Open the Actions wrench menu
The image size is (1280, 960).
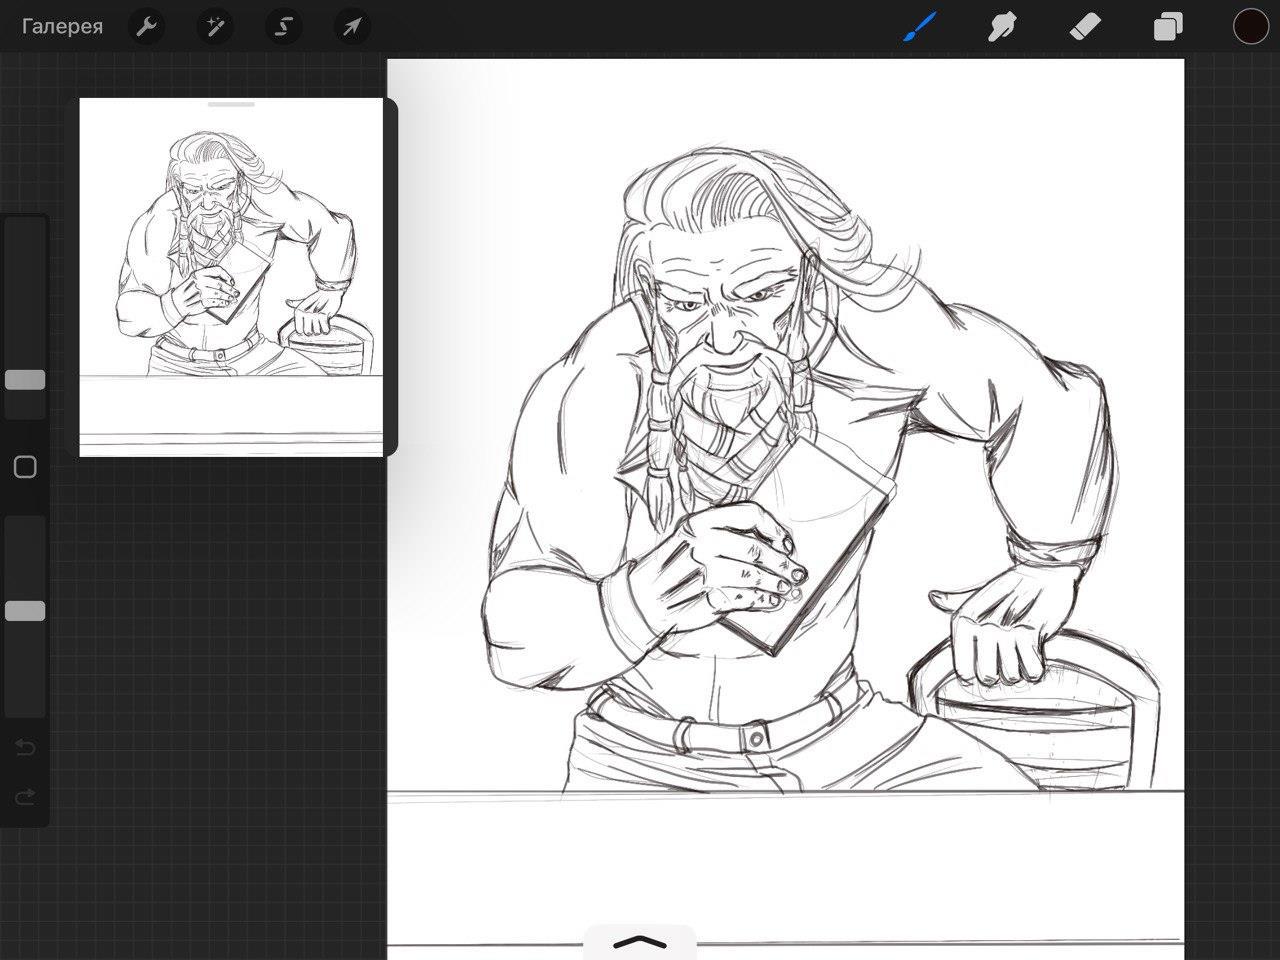click(x=147, y=27)
